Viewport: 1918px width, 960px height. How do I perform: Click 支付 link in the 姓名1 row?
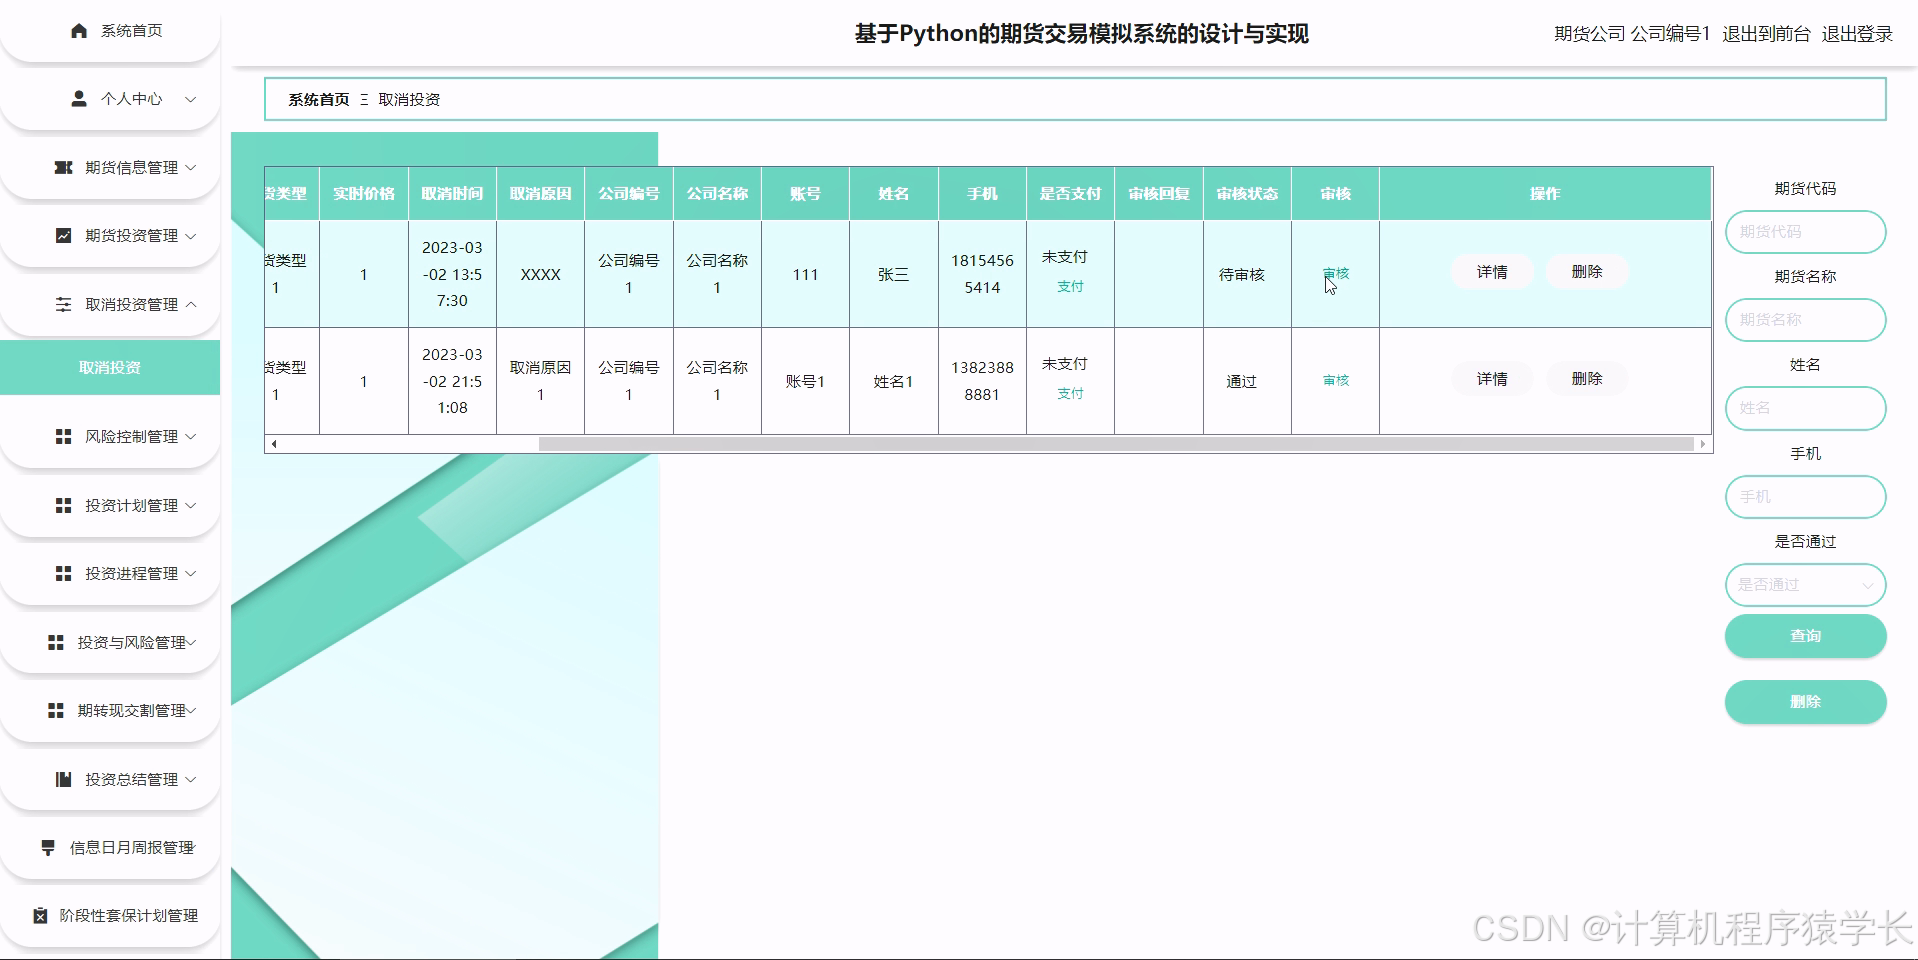coord(1070,393)
